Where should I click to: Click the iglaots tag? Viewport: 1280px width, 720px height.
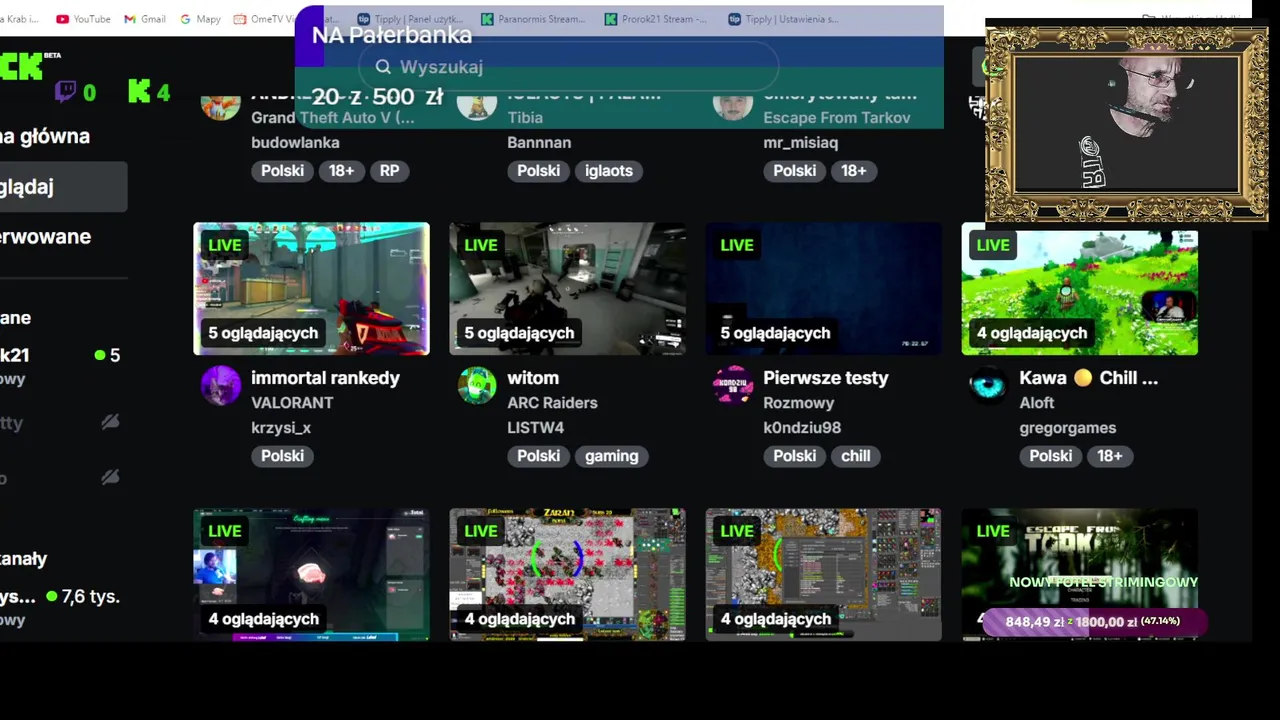pyautogui.click(x=609, y=171)
